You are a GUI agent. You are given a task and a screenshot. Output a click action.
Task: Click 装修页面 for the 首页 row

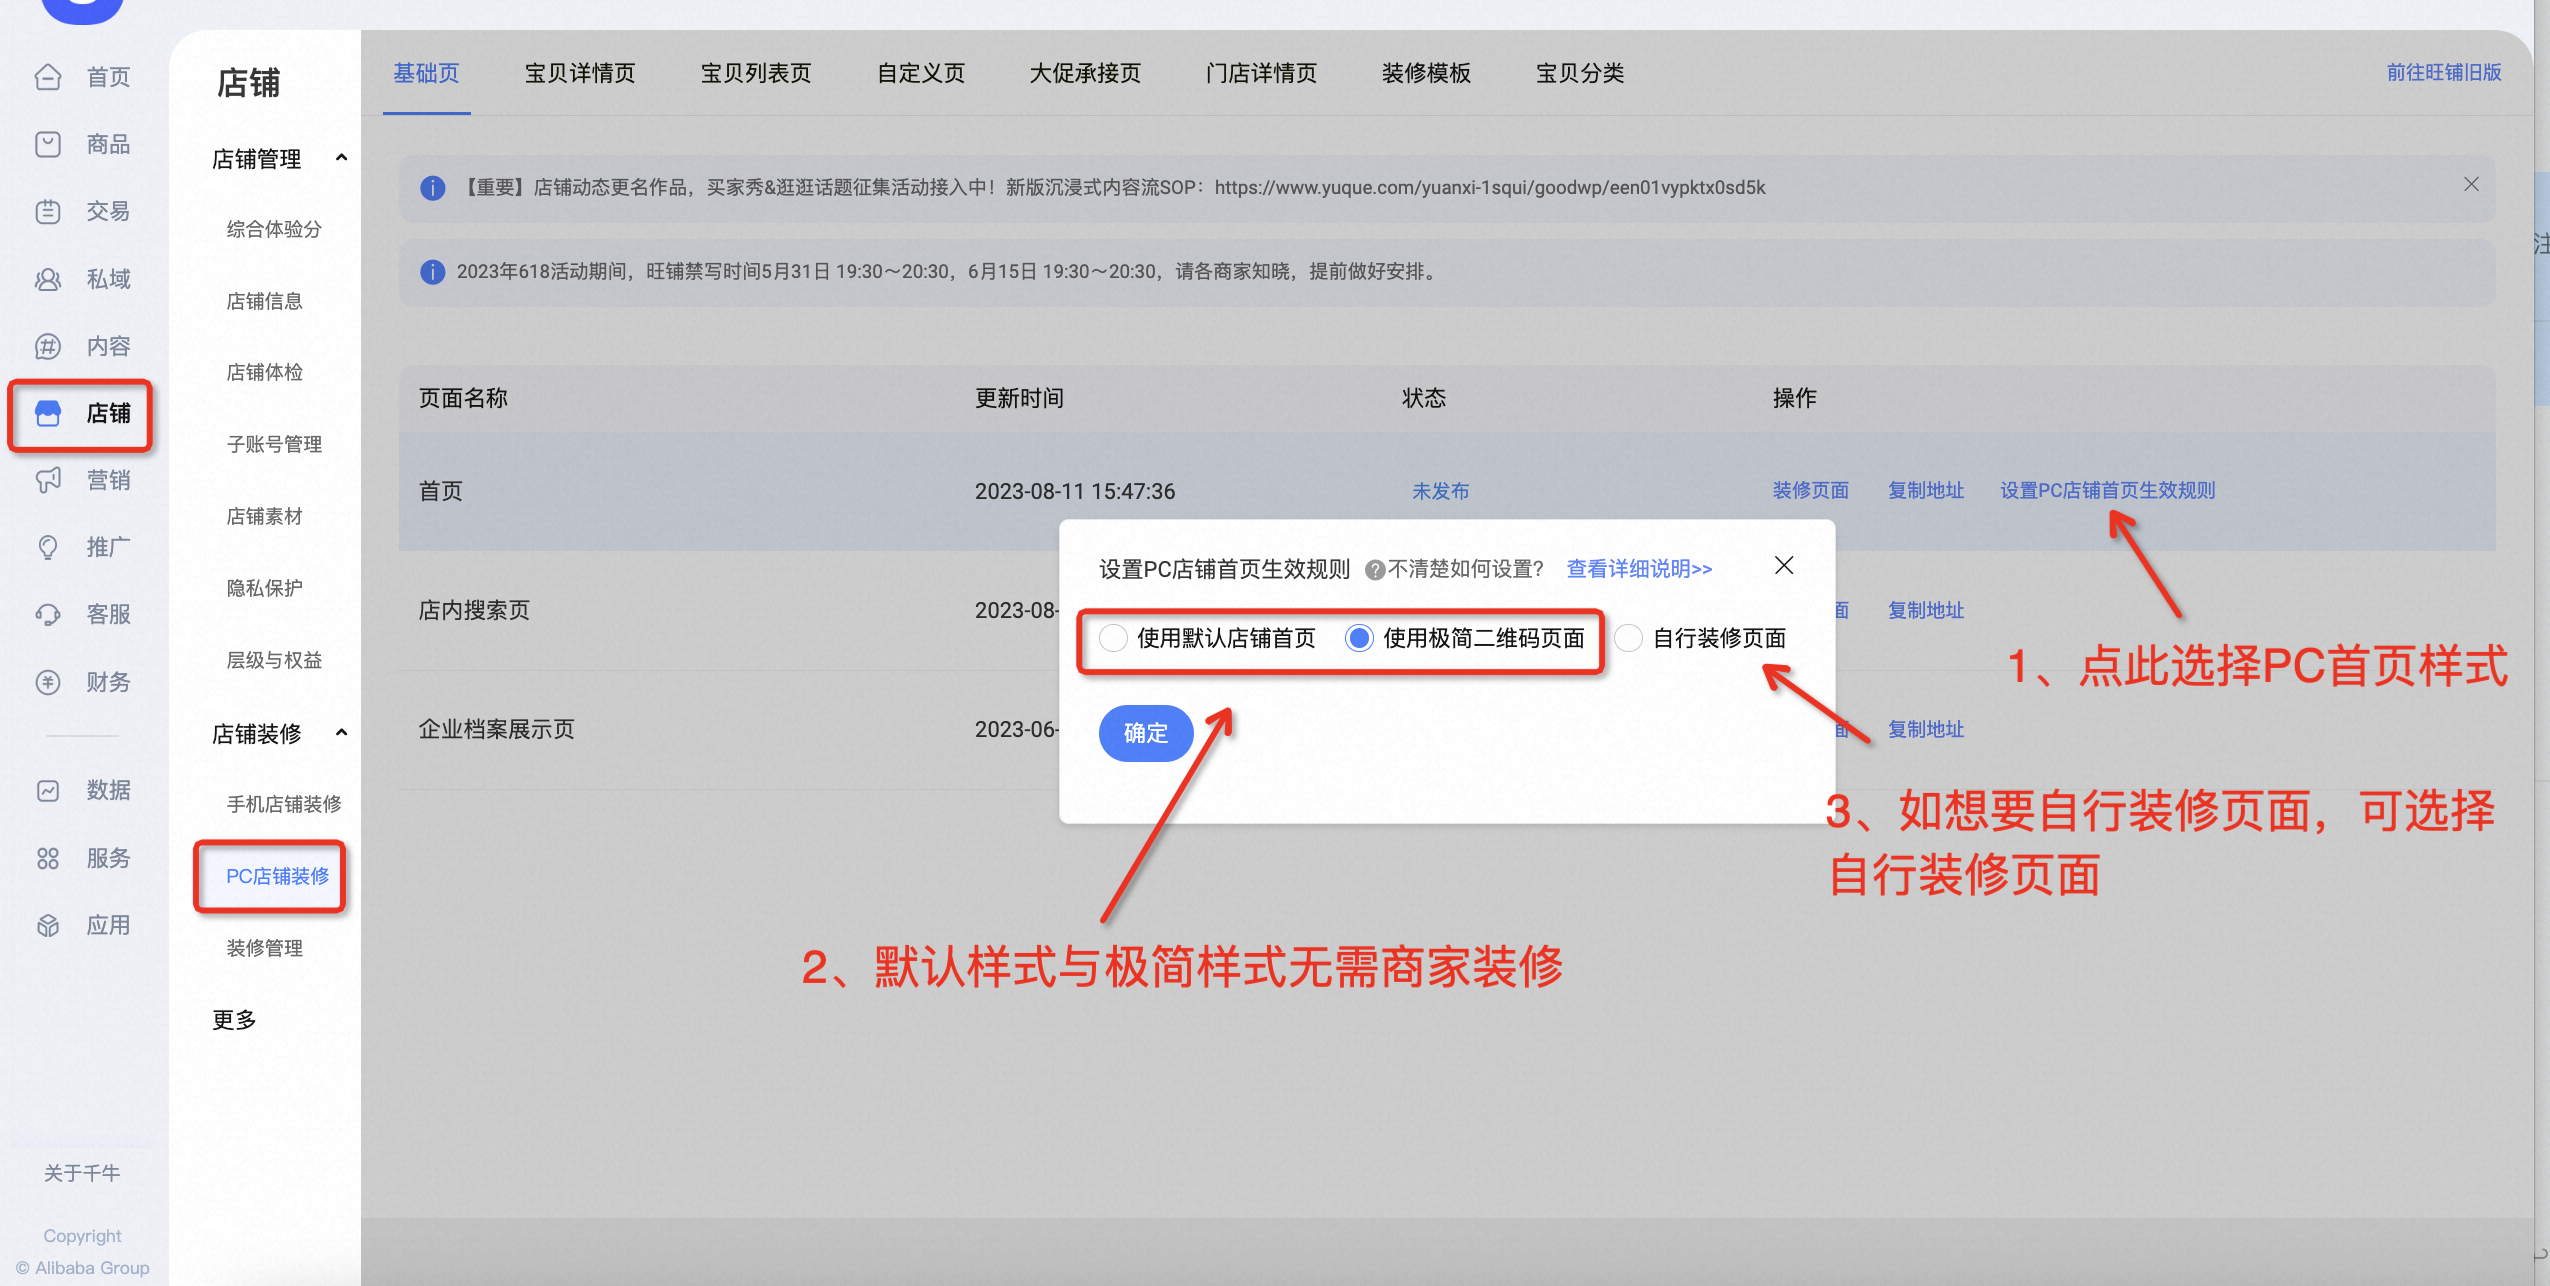(1810, 491)
